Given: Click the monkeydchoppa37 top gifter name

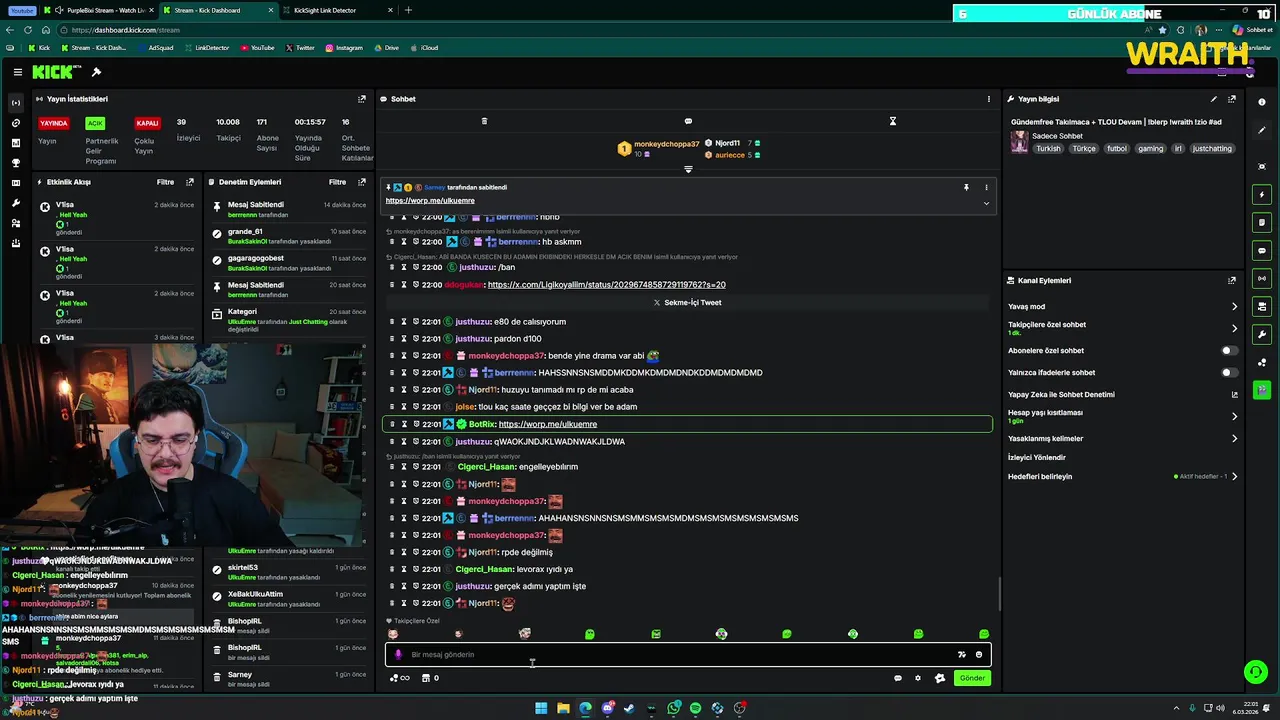Looking at the screenshot, I should point(666,144).
